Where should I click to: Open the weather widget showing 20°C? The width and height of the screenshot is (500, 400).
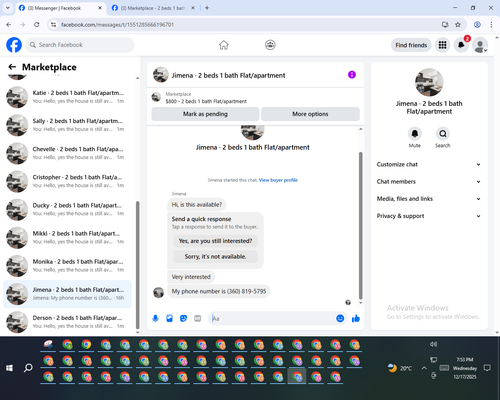tap(400, 368)
